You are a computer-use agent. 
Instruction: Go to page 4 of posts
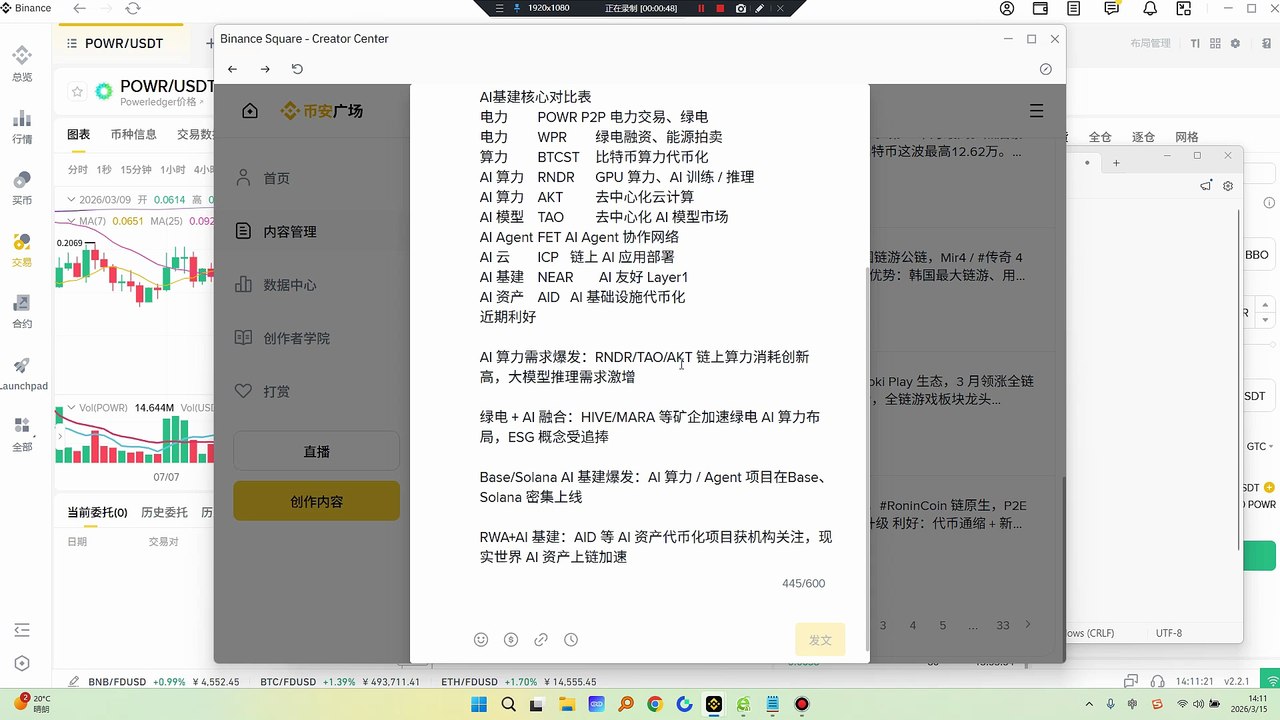912,625
